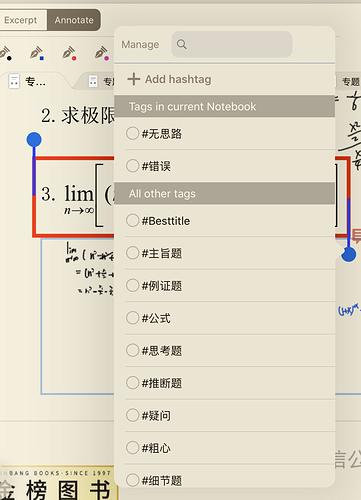Select the blue pen tool
The width and height of the screenshot is (361, 500).
tap(37, 53)
